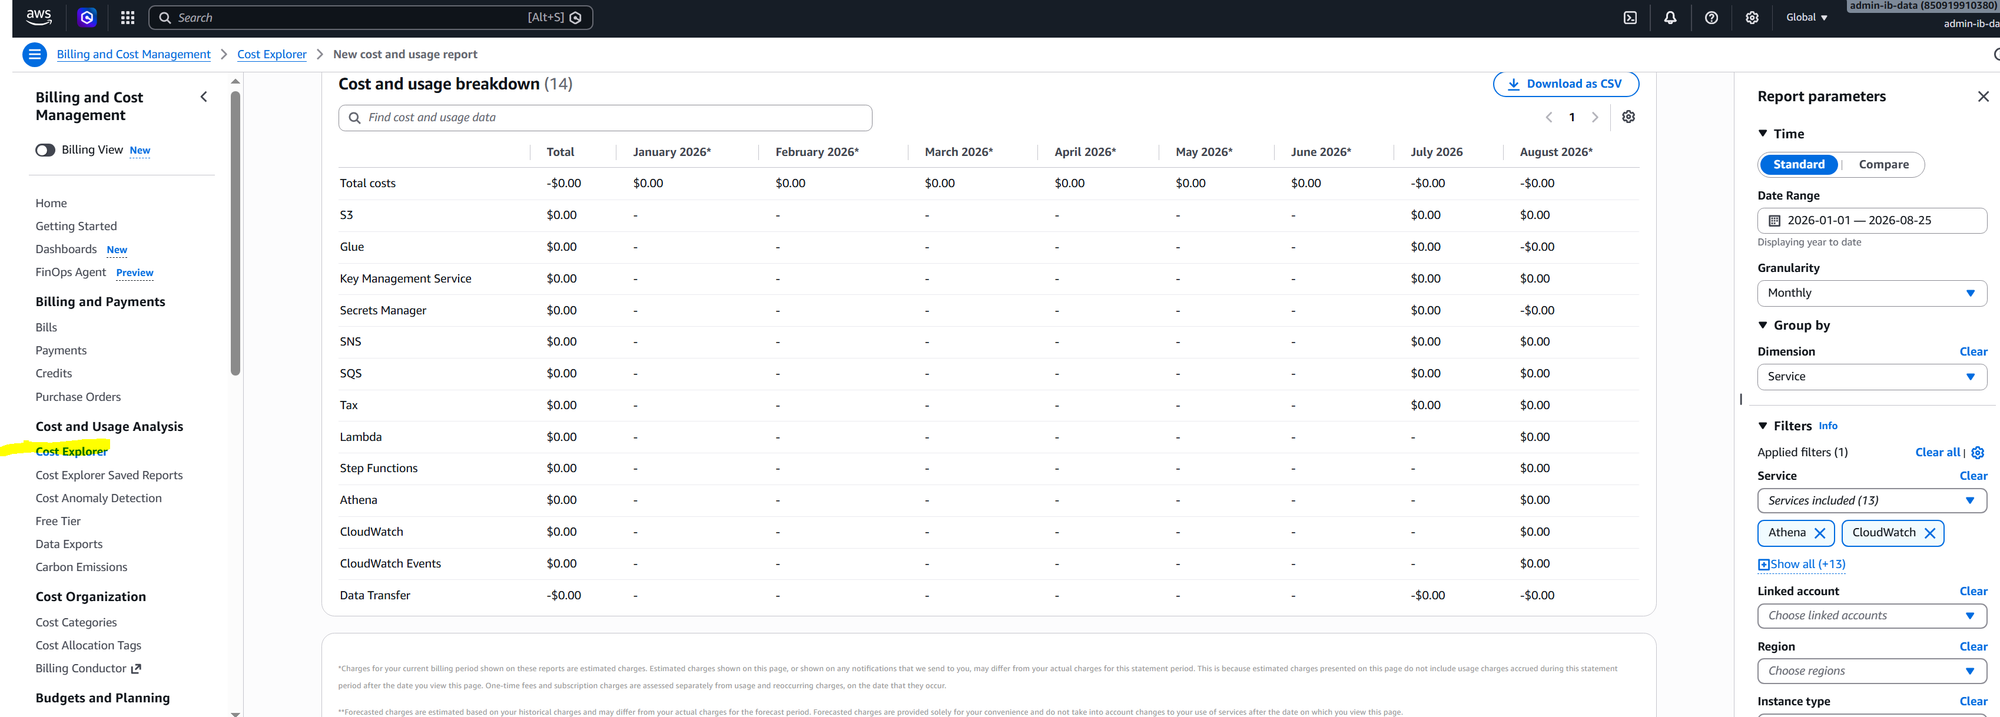Viewport: 2000px width, 717px height.
Task: Open the Amazon Q icon in top bar
Action: click(87, 17)
